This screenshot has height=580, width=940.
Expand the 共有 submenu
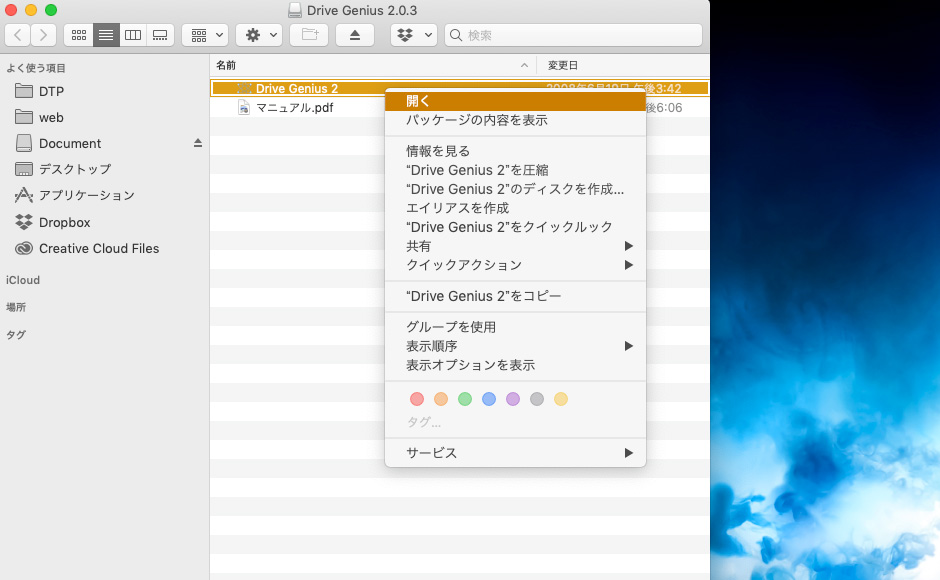(516, 246)
